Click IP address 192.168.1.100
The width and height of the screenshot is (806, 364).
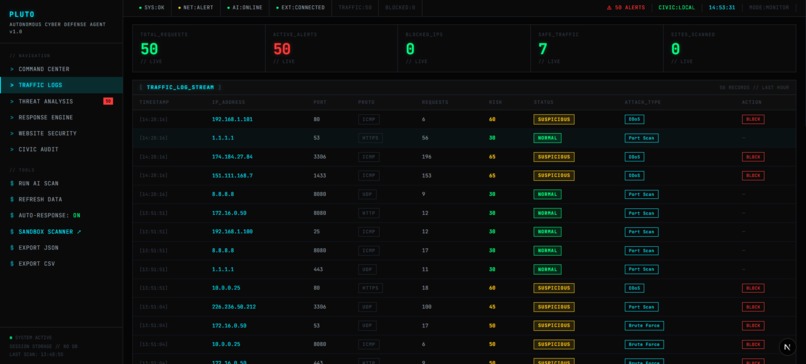[x=232, y=232]
